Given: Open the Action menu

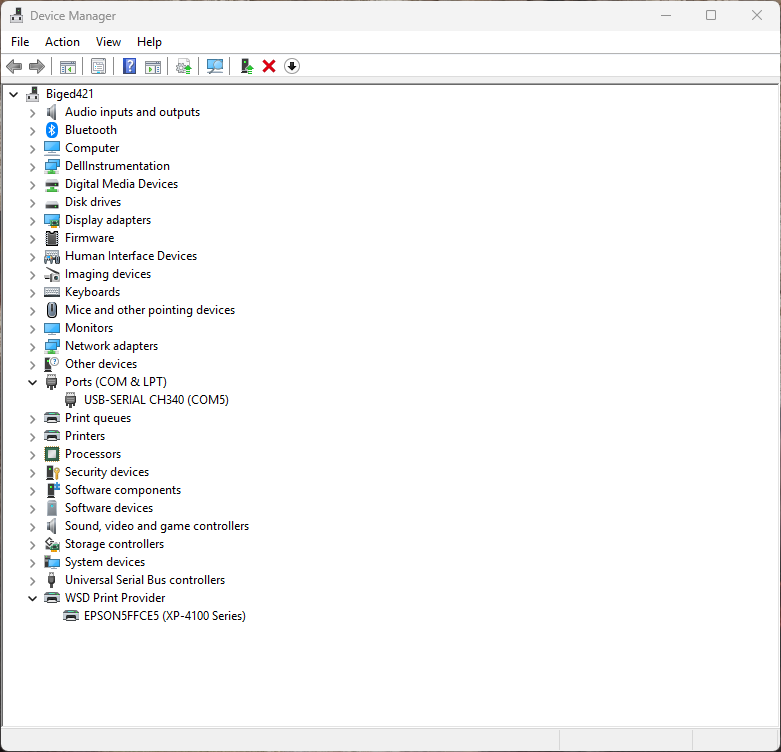Looking at the screenshot, I should [x=62, y=42].
